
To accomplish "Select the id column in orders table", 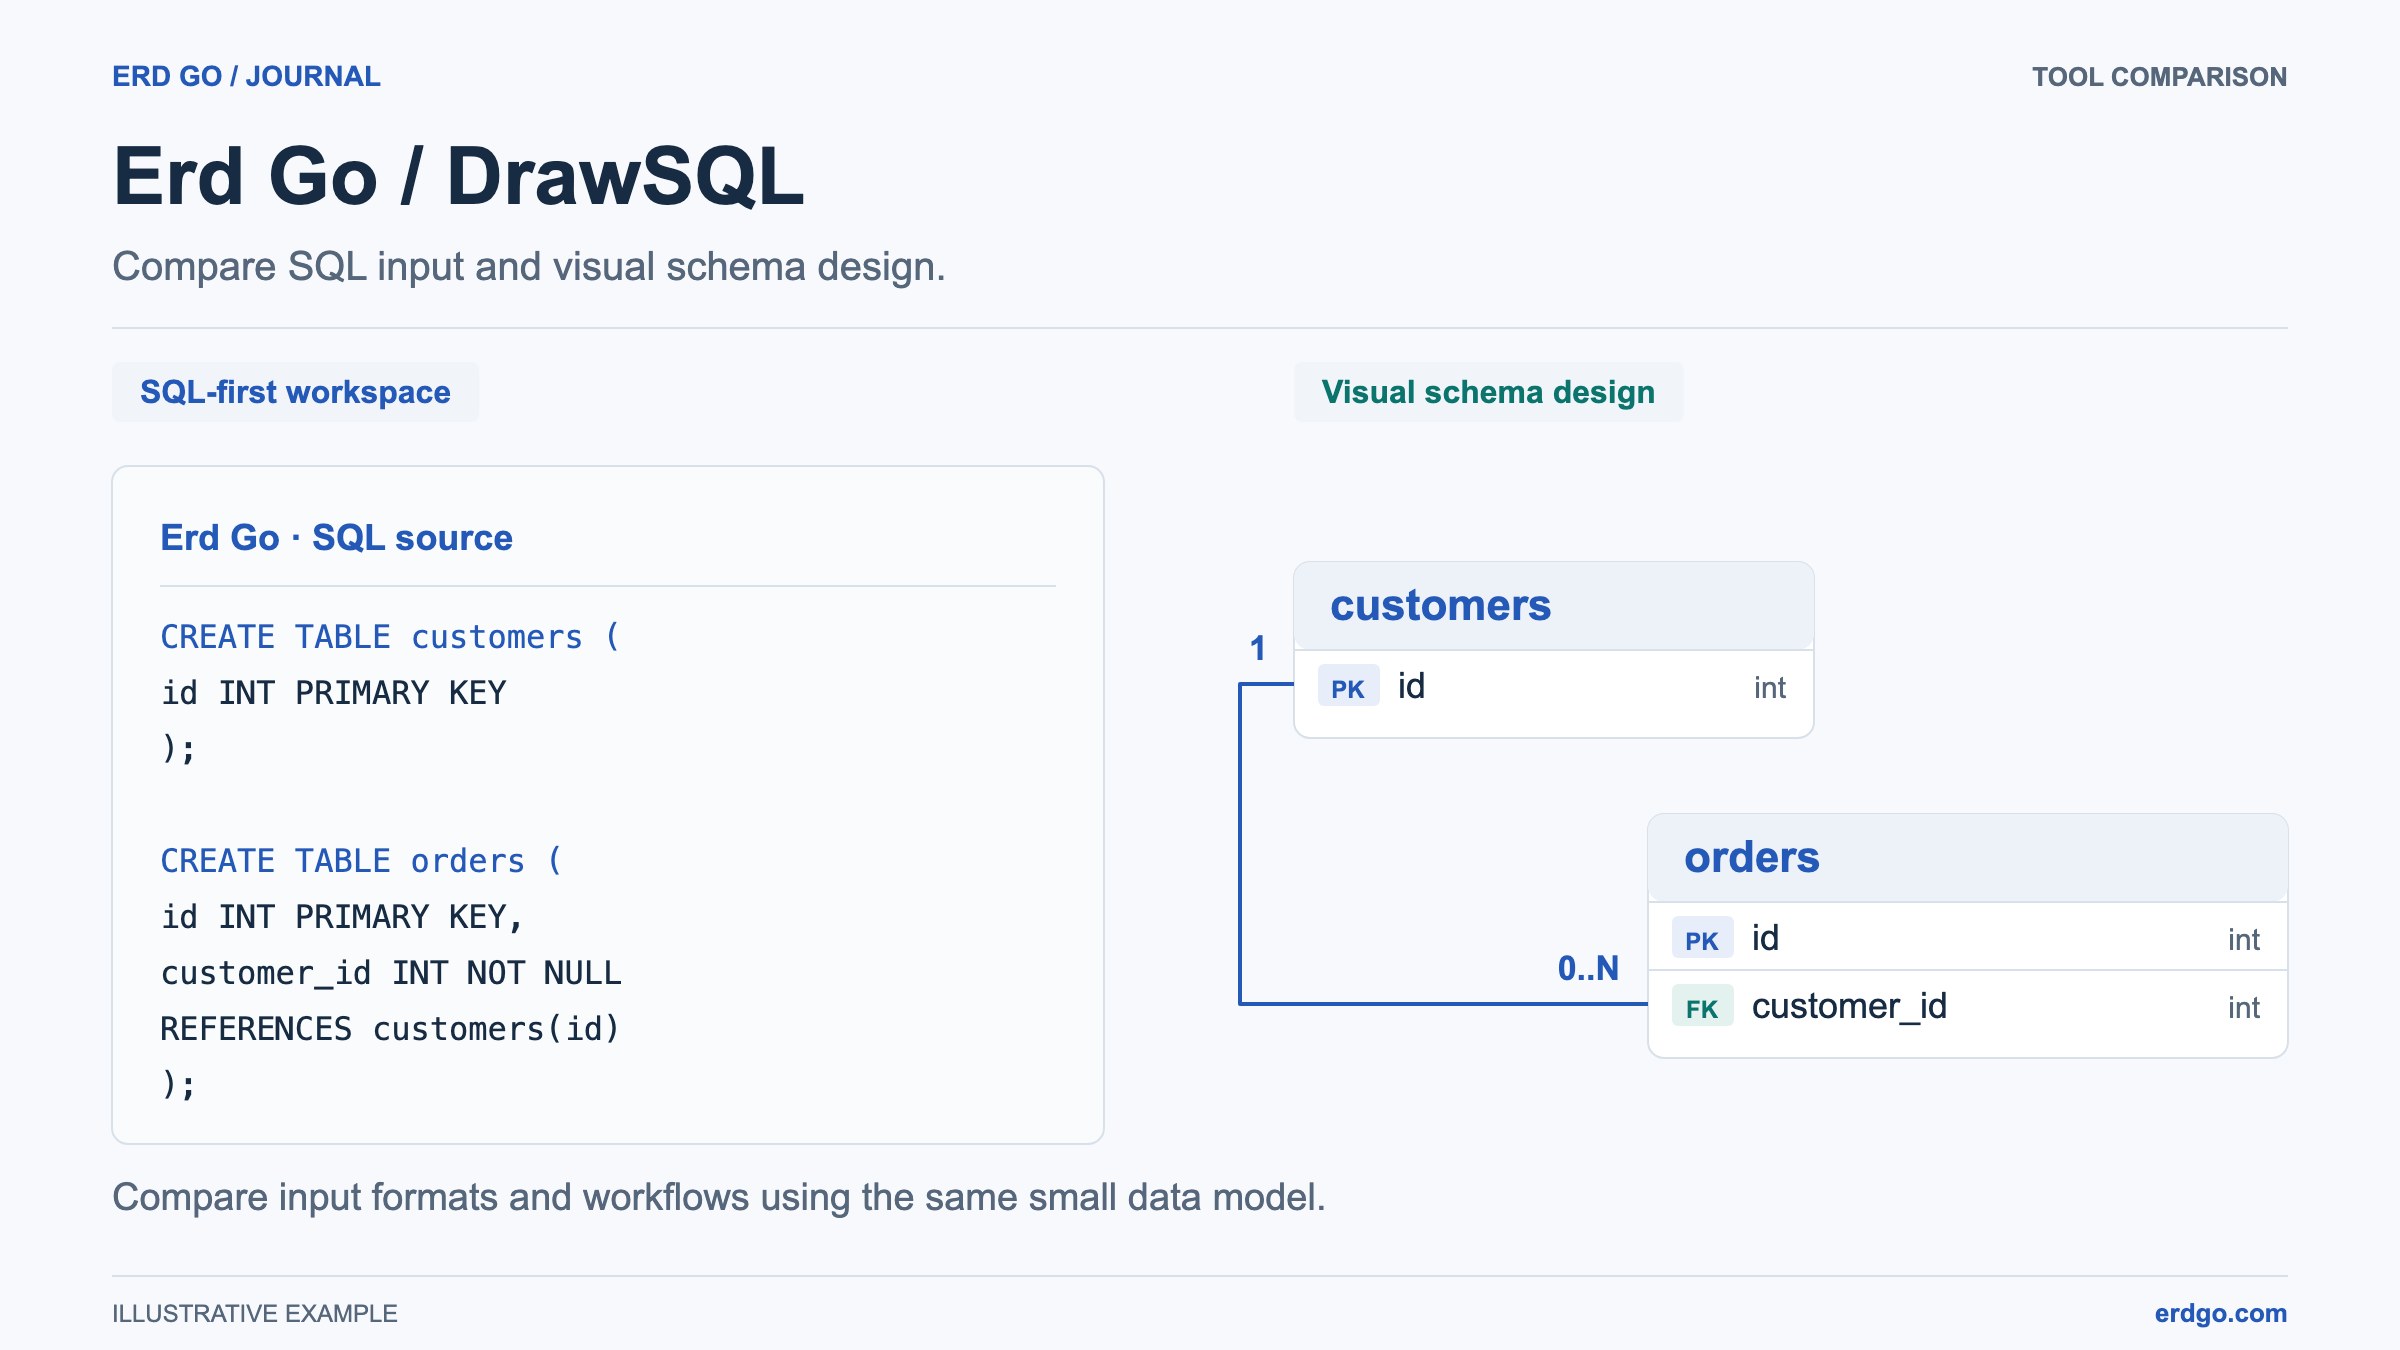I will 1967,938.
